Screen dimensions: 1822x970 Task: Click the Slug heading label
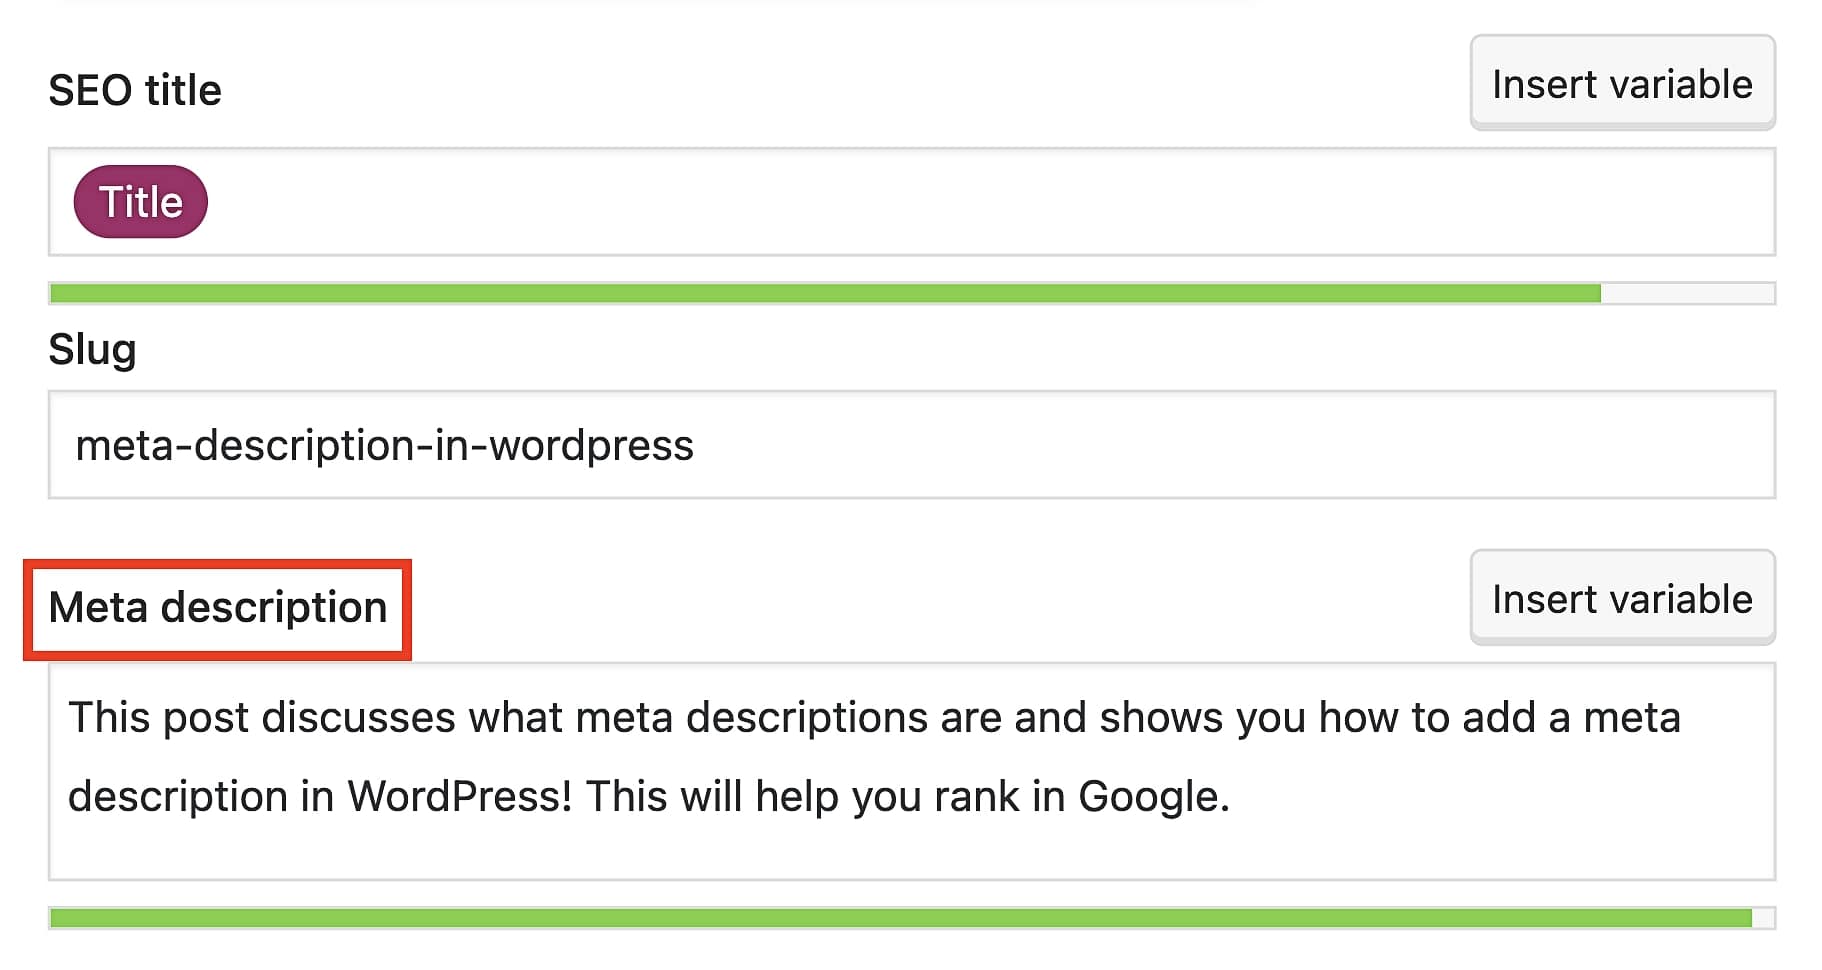pyautogui.click(x=93, y=349)
